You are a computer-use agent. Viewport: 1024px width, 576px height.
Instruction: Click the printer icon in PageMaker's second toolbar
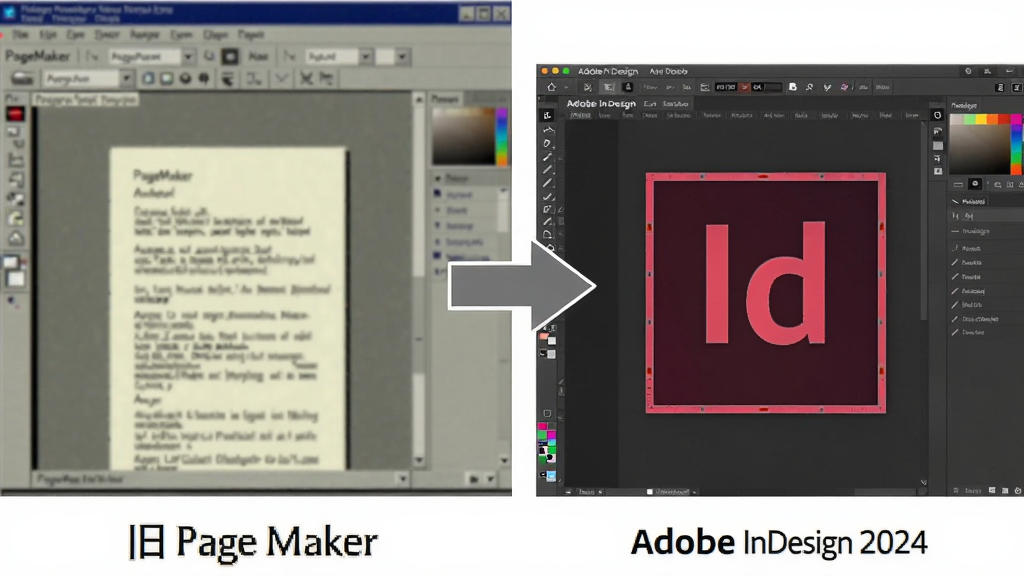pyautogui.click(x=22, y=79)
